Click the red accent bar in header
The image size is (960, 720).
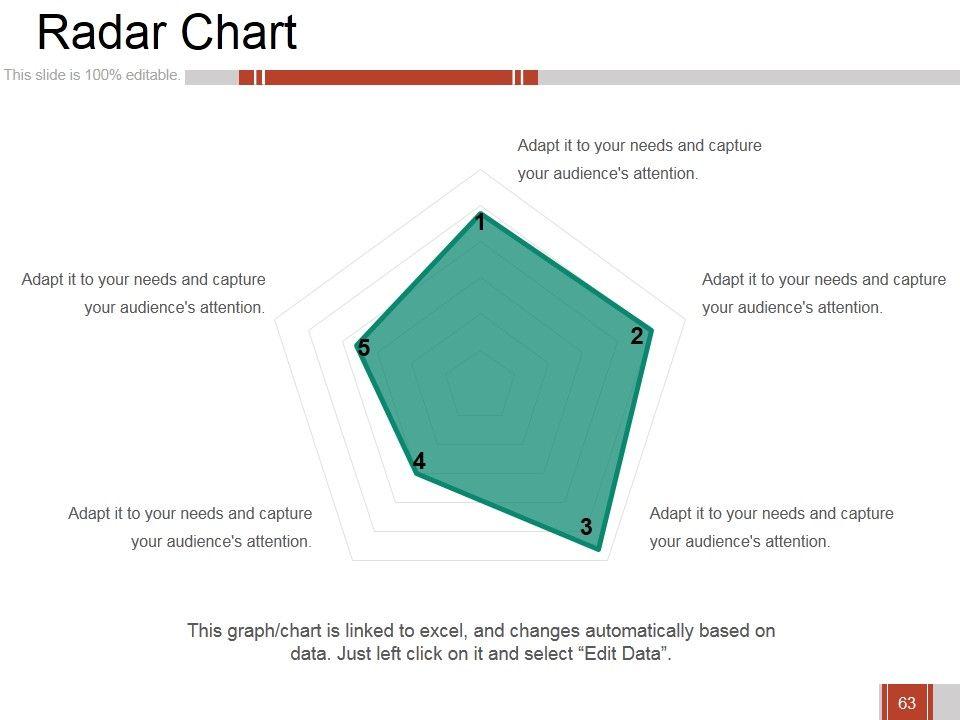[x=388, y=77]
